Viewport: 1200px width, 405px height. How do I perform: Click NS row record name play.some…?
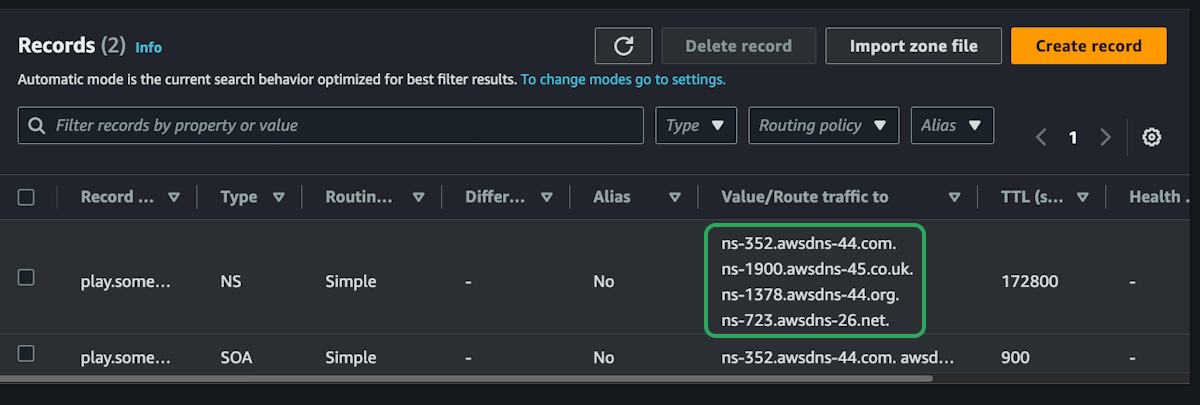click(126, 282)
